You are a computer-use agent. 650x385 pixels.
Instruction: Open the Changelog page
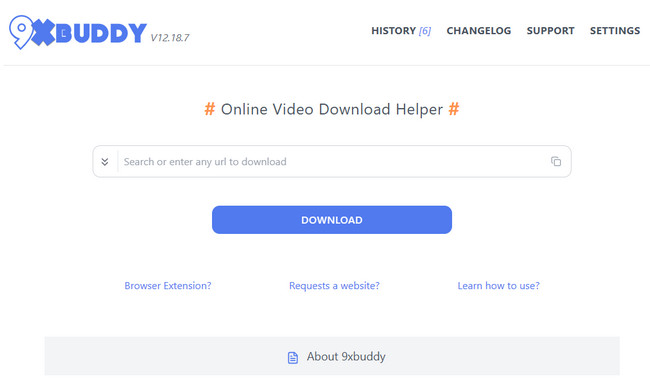coord(478,31)
